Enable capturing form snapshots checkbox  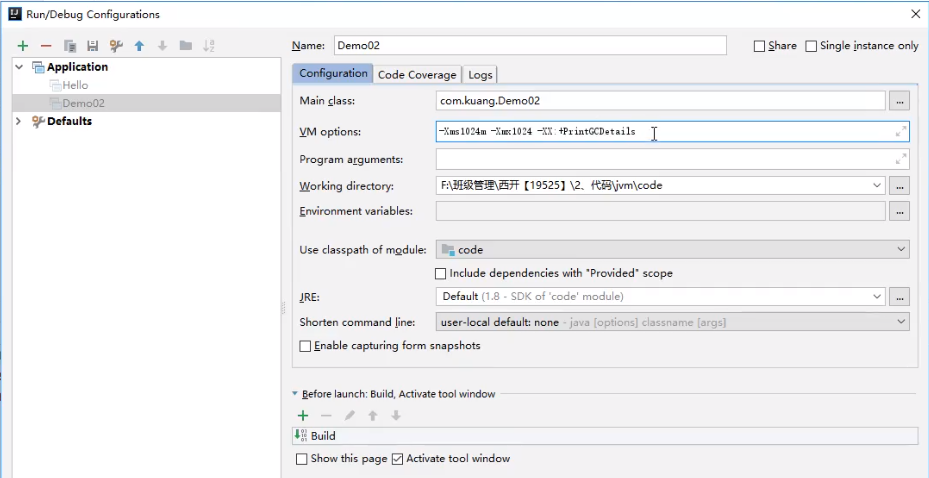[x=305, y=346]
